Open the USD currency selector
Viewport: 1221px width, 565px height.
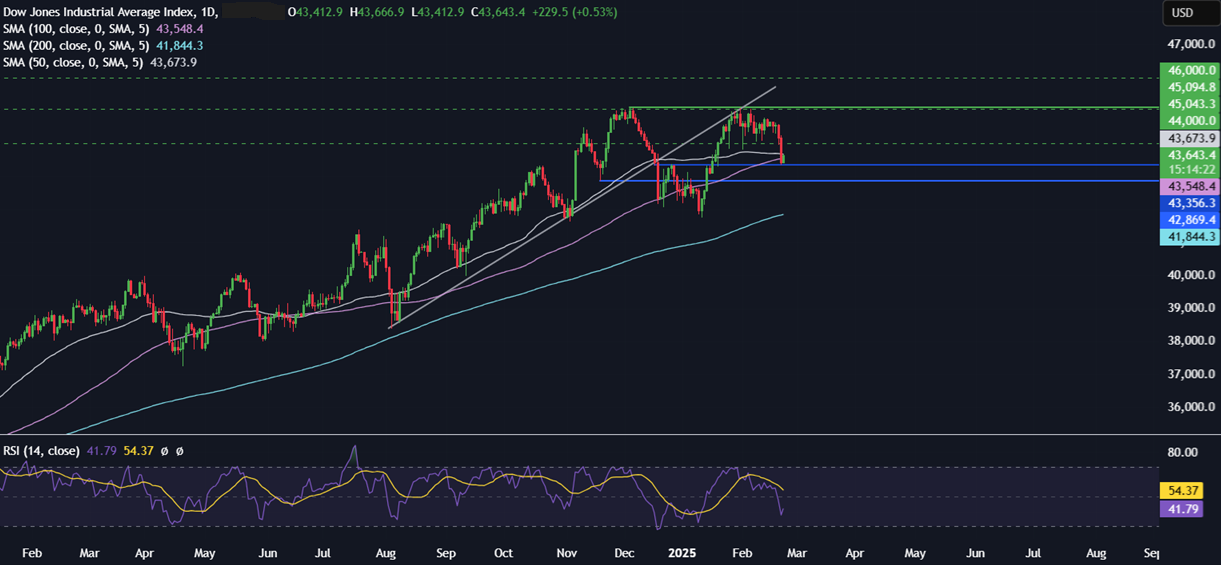coord(1190,14)
